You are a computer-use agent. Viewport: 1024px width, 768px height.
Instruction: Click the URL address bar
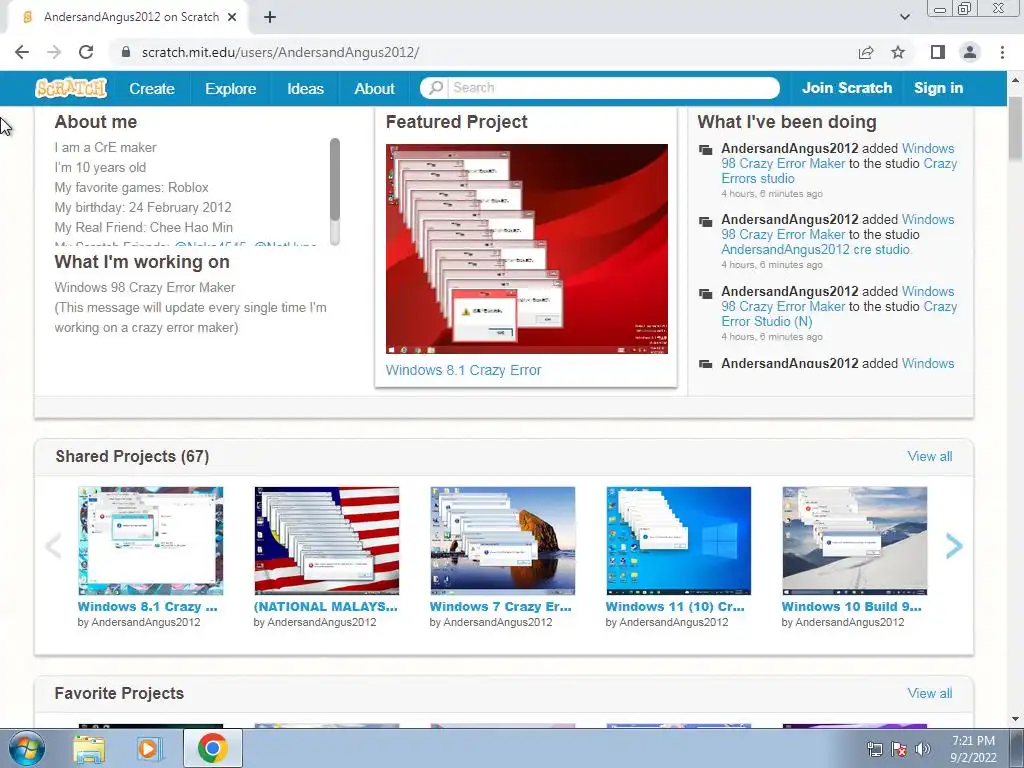483,52
